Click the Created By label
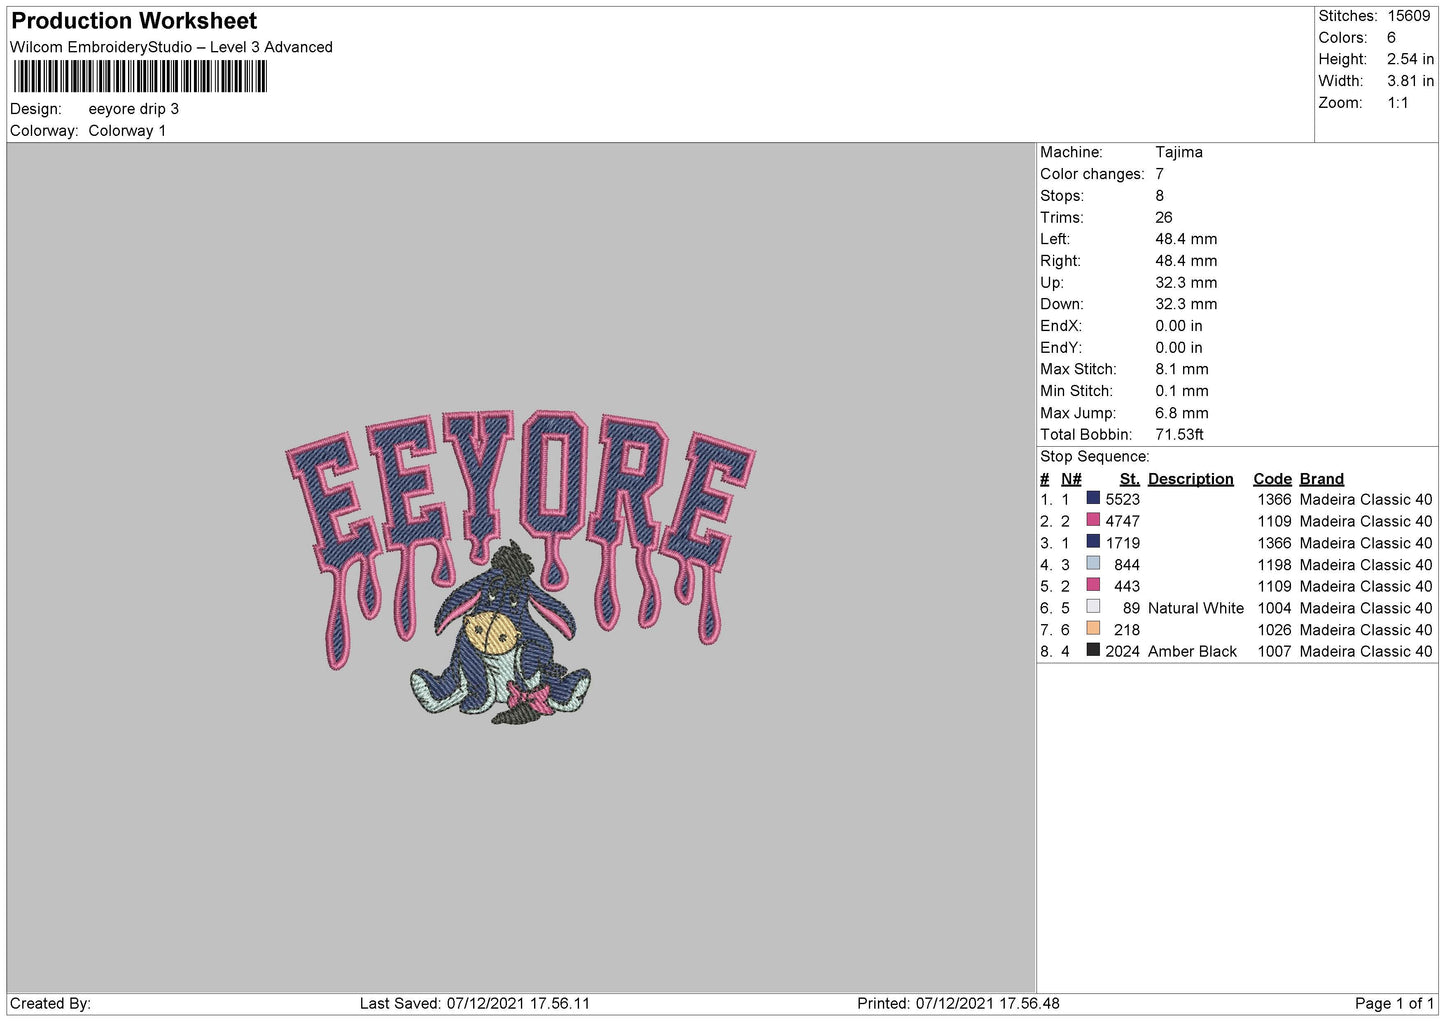The height and width of the screenshot is (1021, 1445). pos(50,1003)
